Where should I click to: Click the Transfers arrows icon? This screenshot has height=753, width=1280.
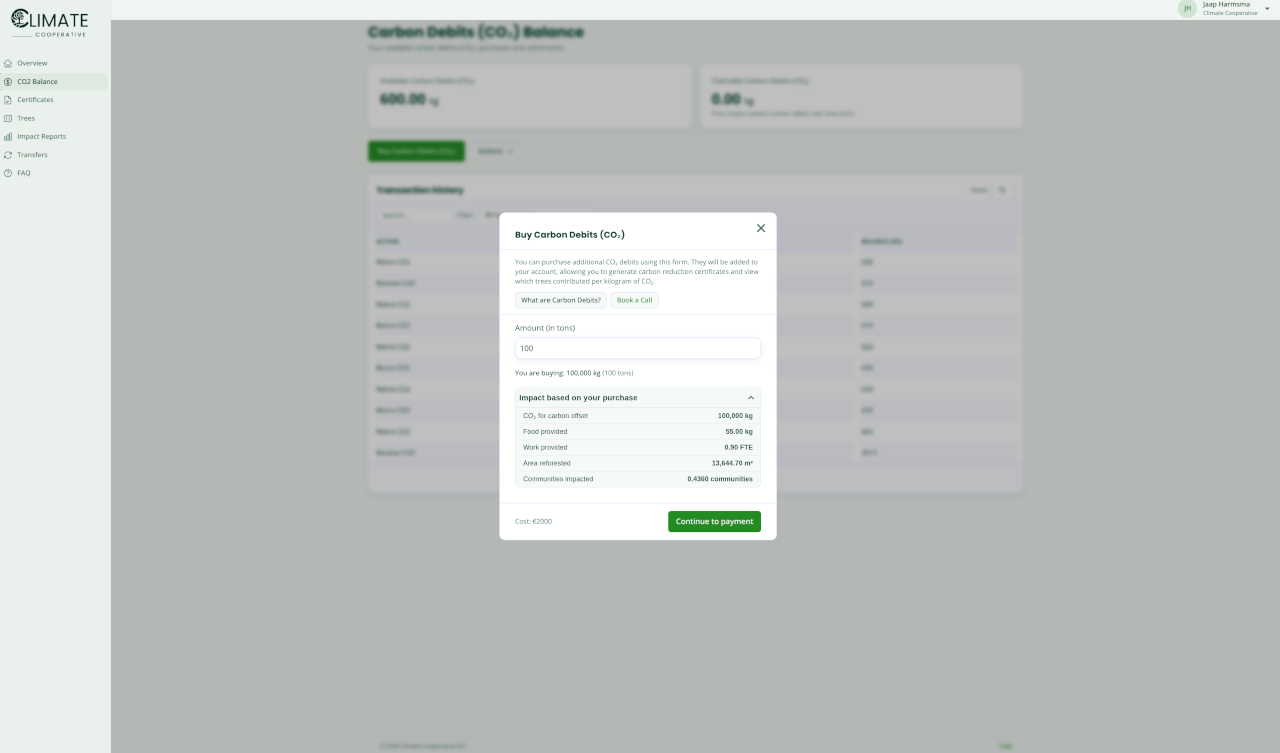point(8,155)
